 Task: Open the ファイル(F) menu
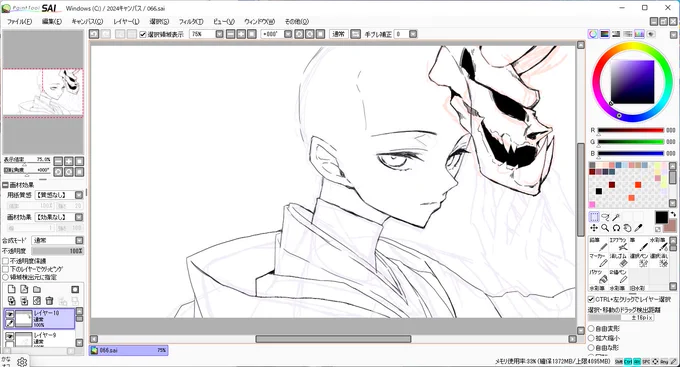20,21
